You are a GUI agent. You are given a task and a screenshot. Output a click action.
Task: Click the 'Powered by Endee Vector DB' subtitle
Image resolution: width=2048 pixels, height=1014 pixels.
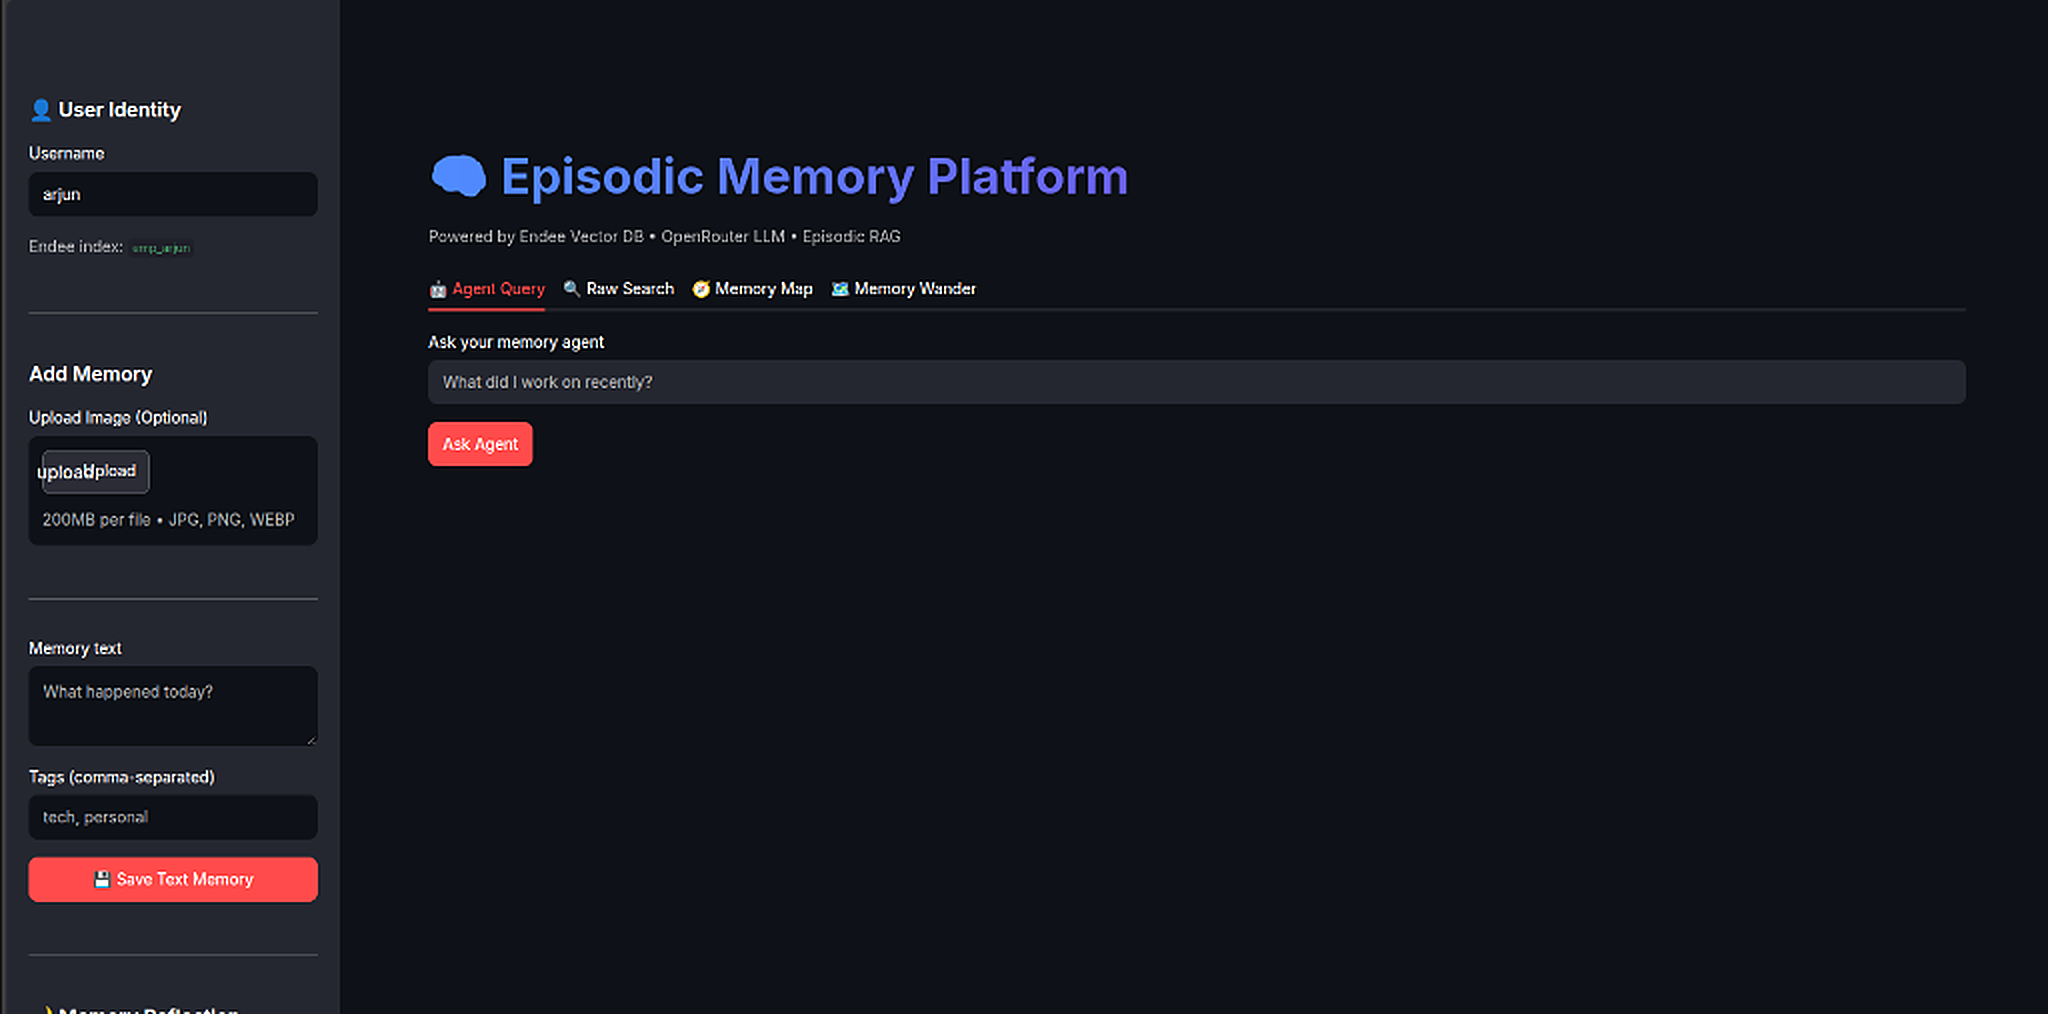tap(664, 236)
